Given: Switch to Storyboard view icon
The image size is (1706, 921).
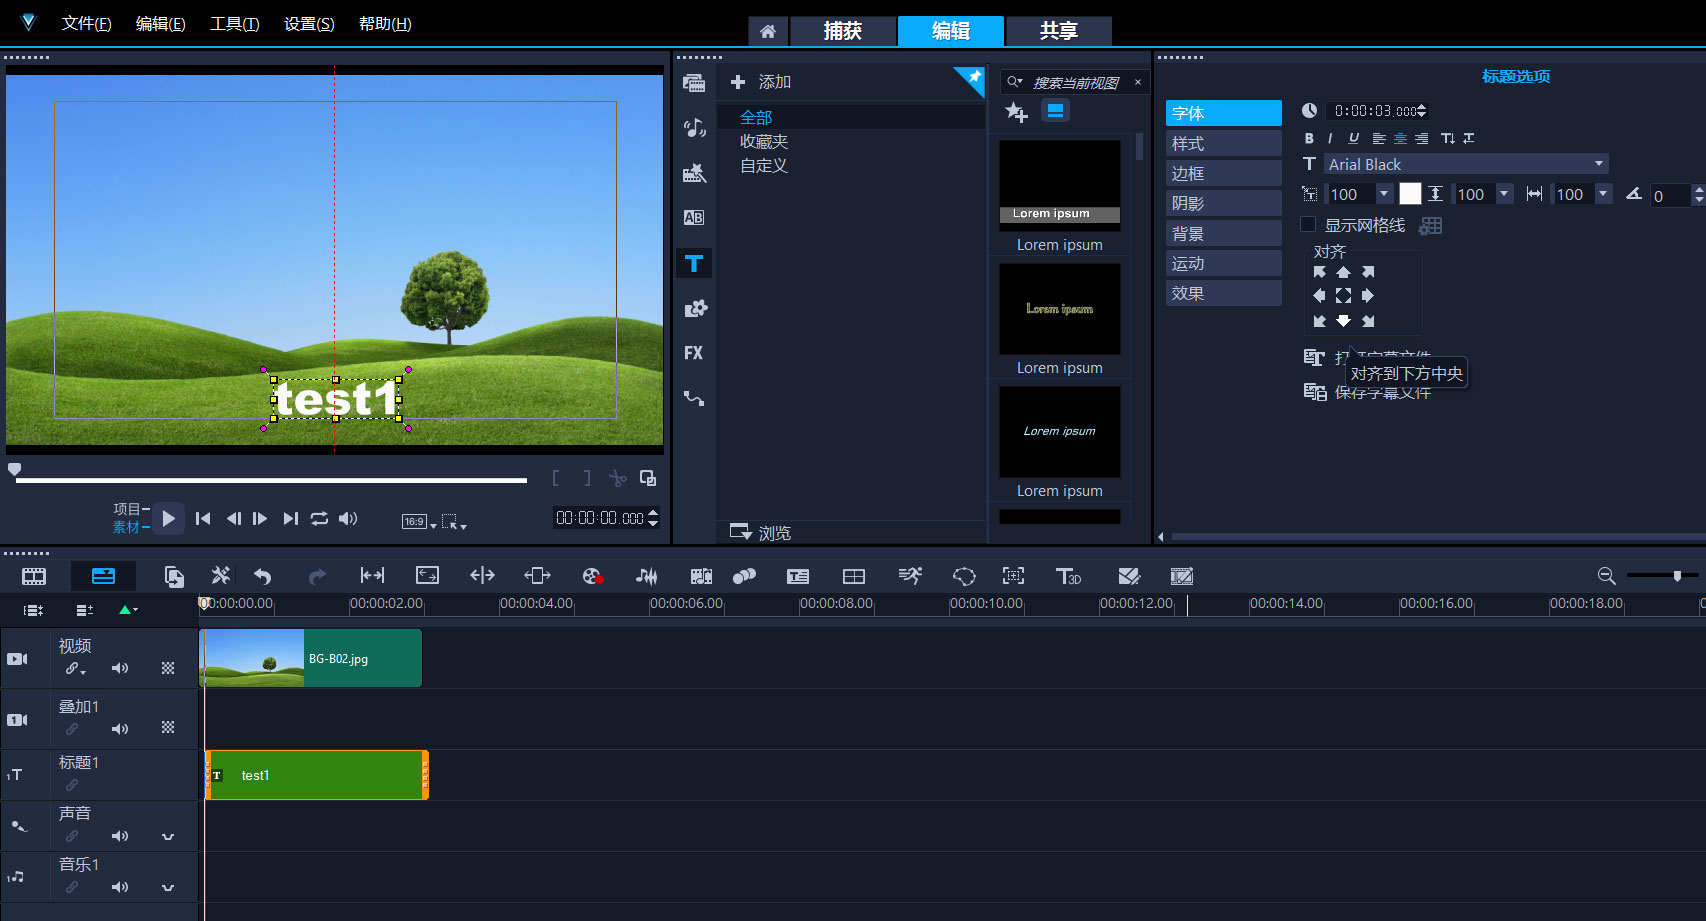Looking at the screenshot, I should tap(34, 576).
